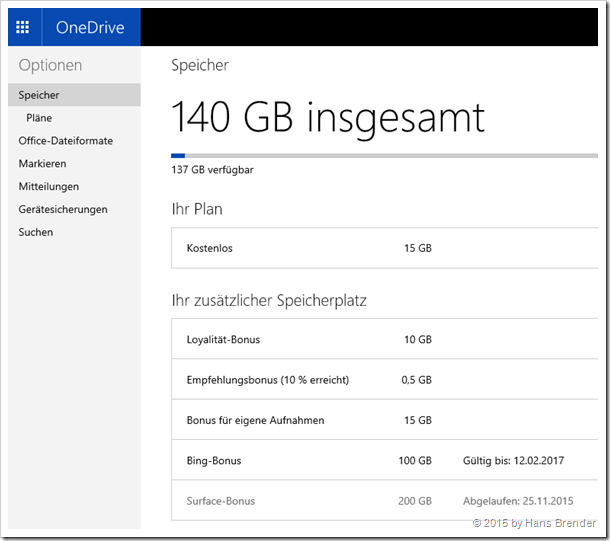Click 15 GB value for Aufnahmen bonus
This screenshot has width=610, height=541.
(x=418, y=420)
